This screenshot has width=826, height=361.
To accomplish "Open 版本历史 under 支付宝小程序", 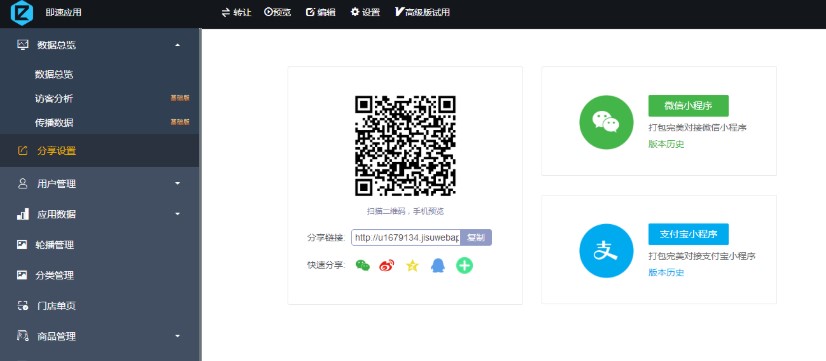I will tap(666, 272).
